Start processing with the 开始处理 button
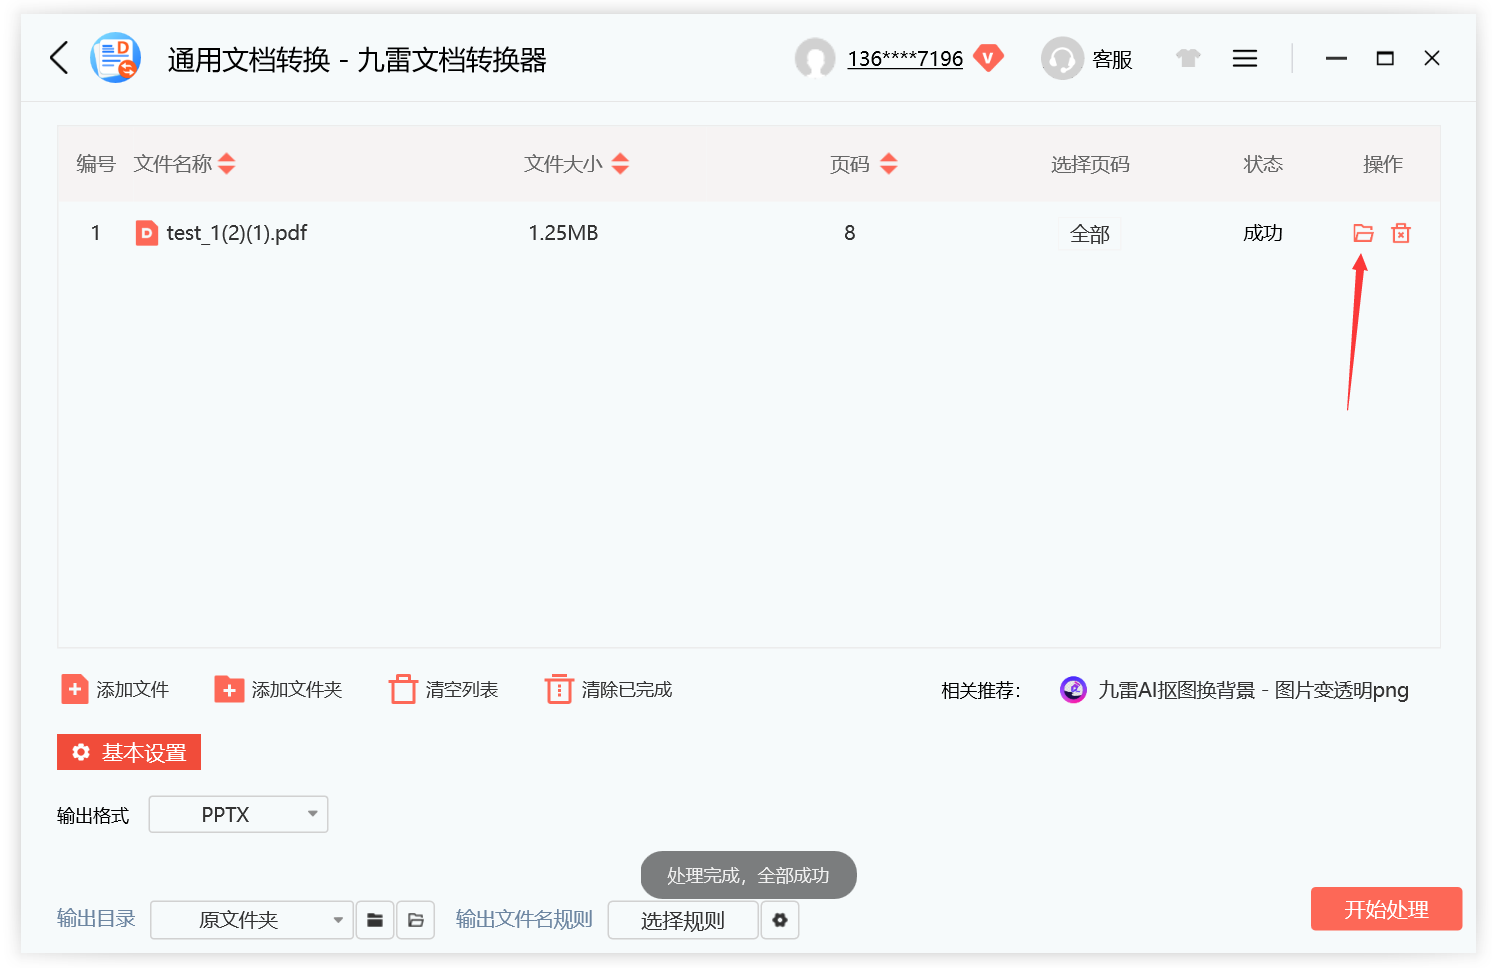The width and height of the screenshot is (1492, 968). pyautogui.click(x=1386, y=909)
